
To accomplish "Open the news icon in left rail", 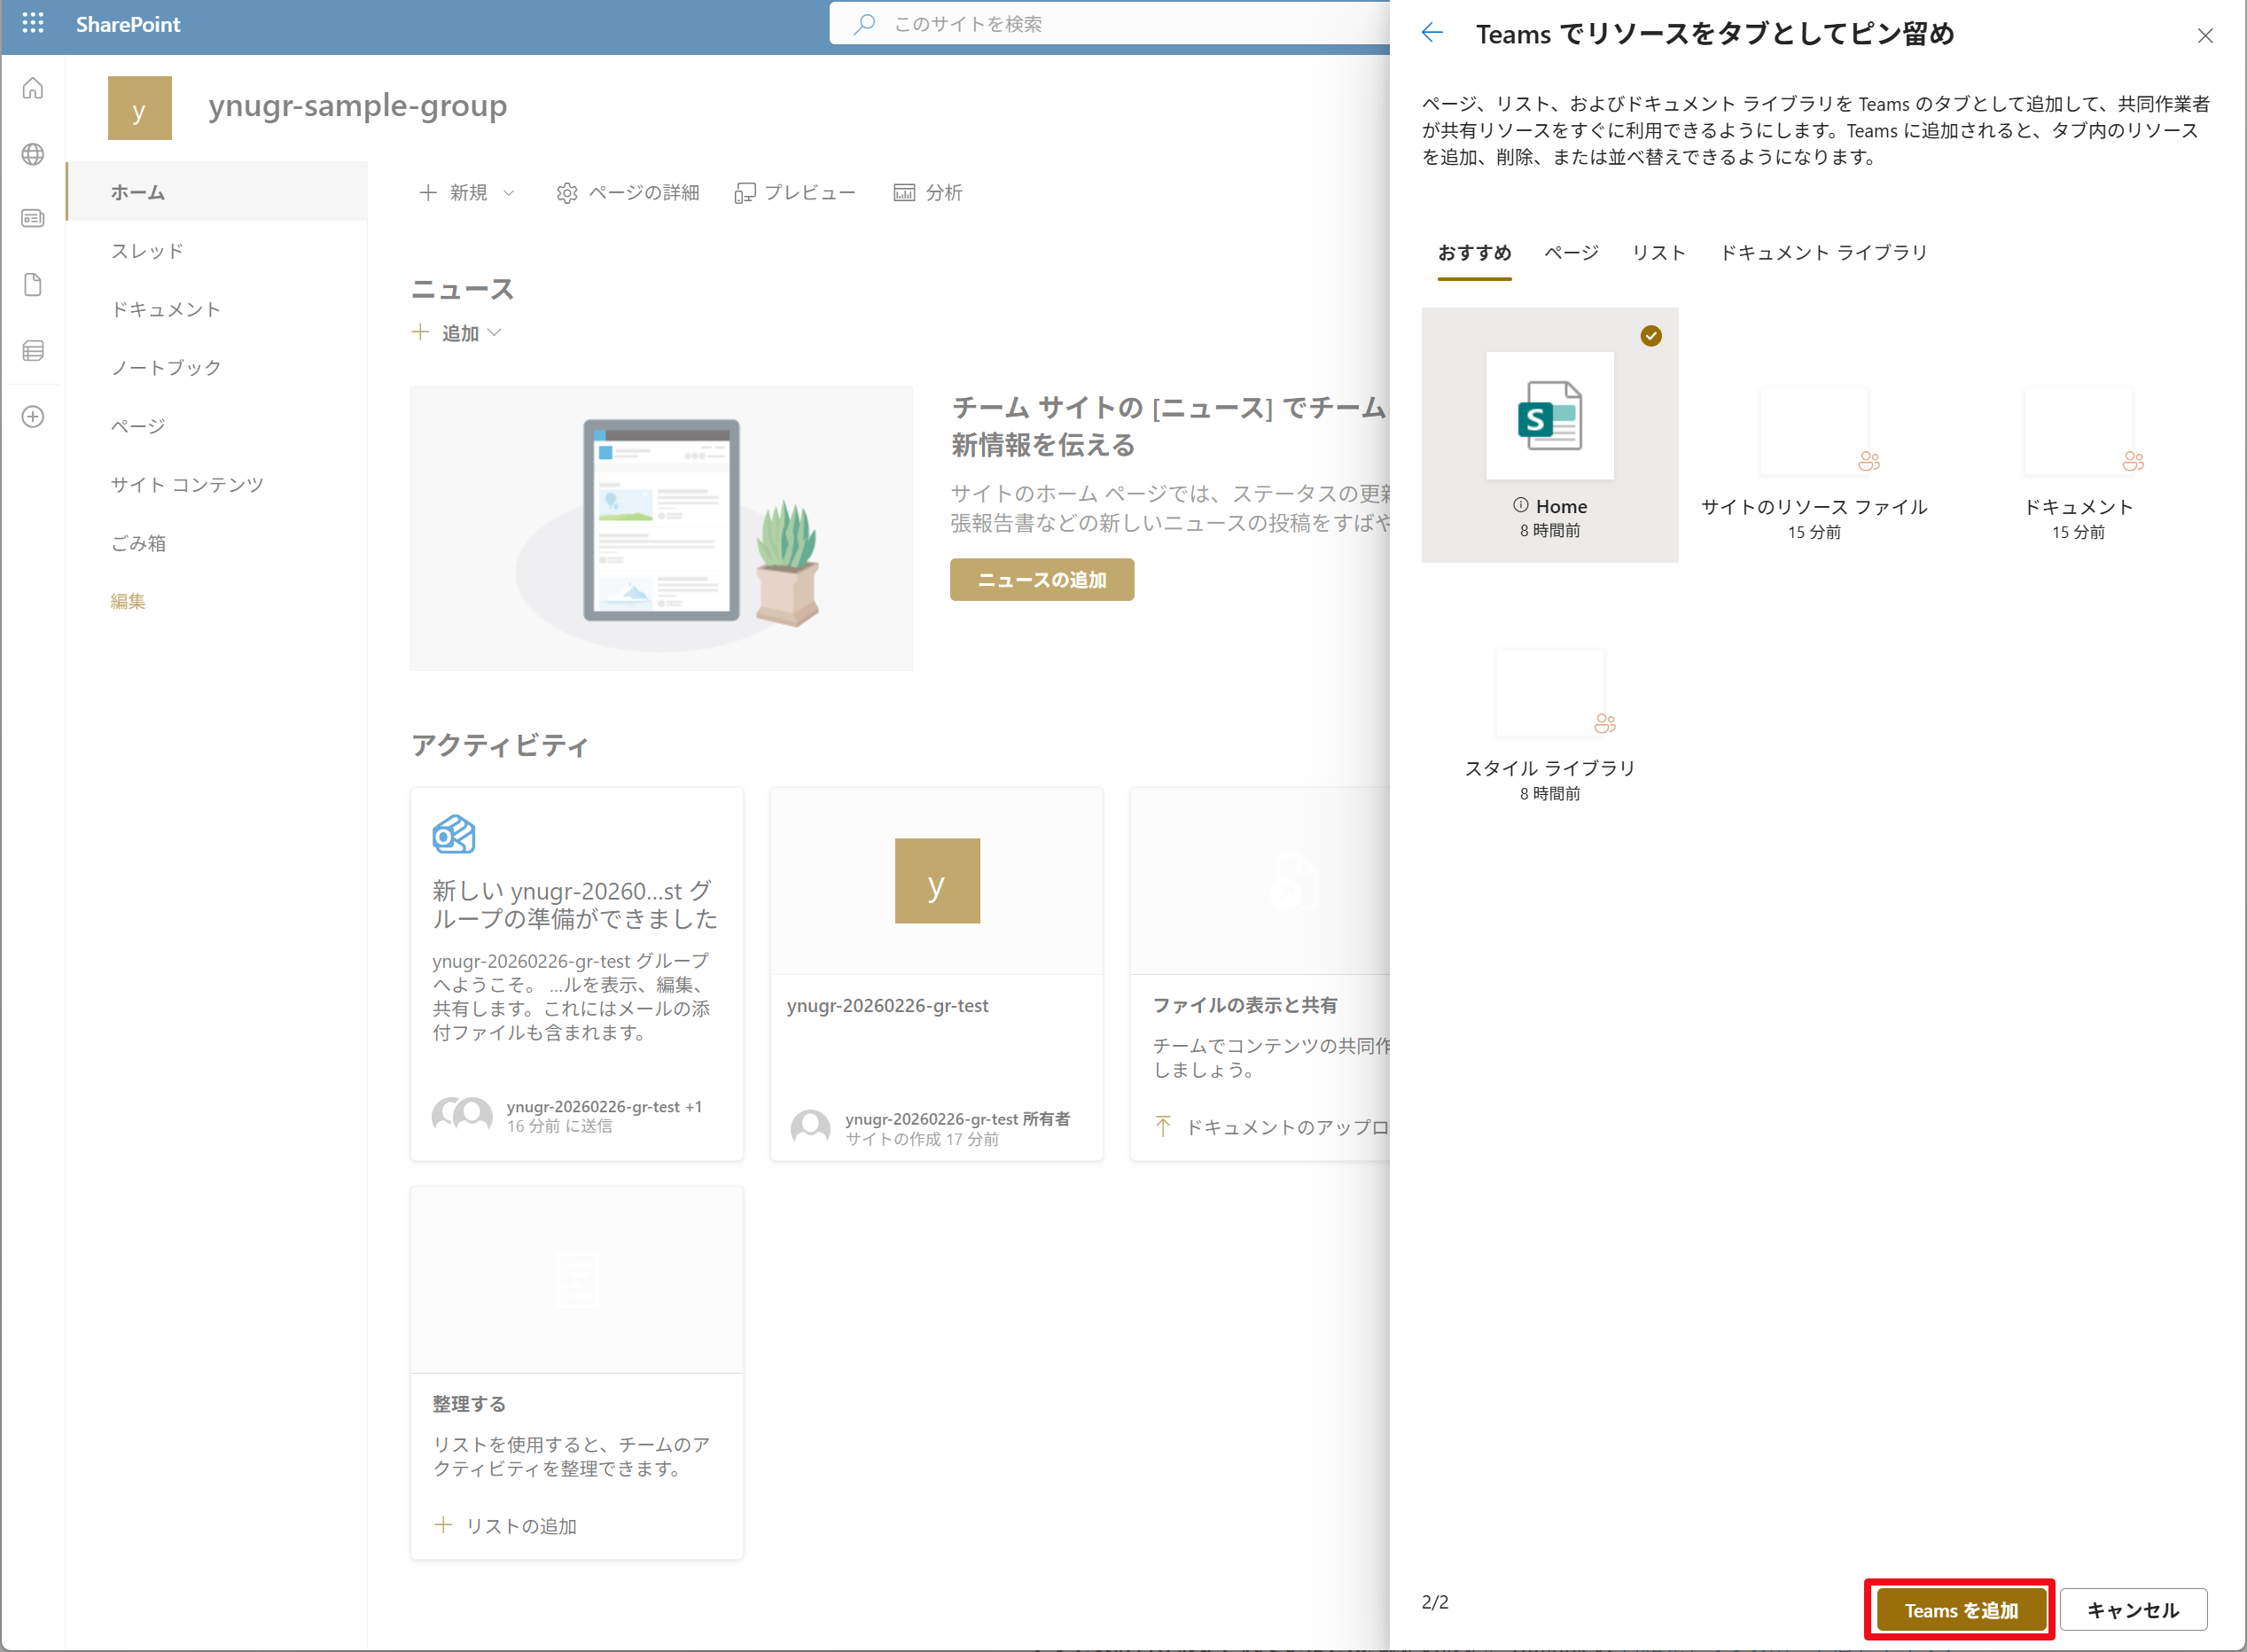I will 33,218.
